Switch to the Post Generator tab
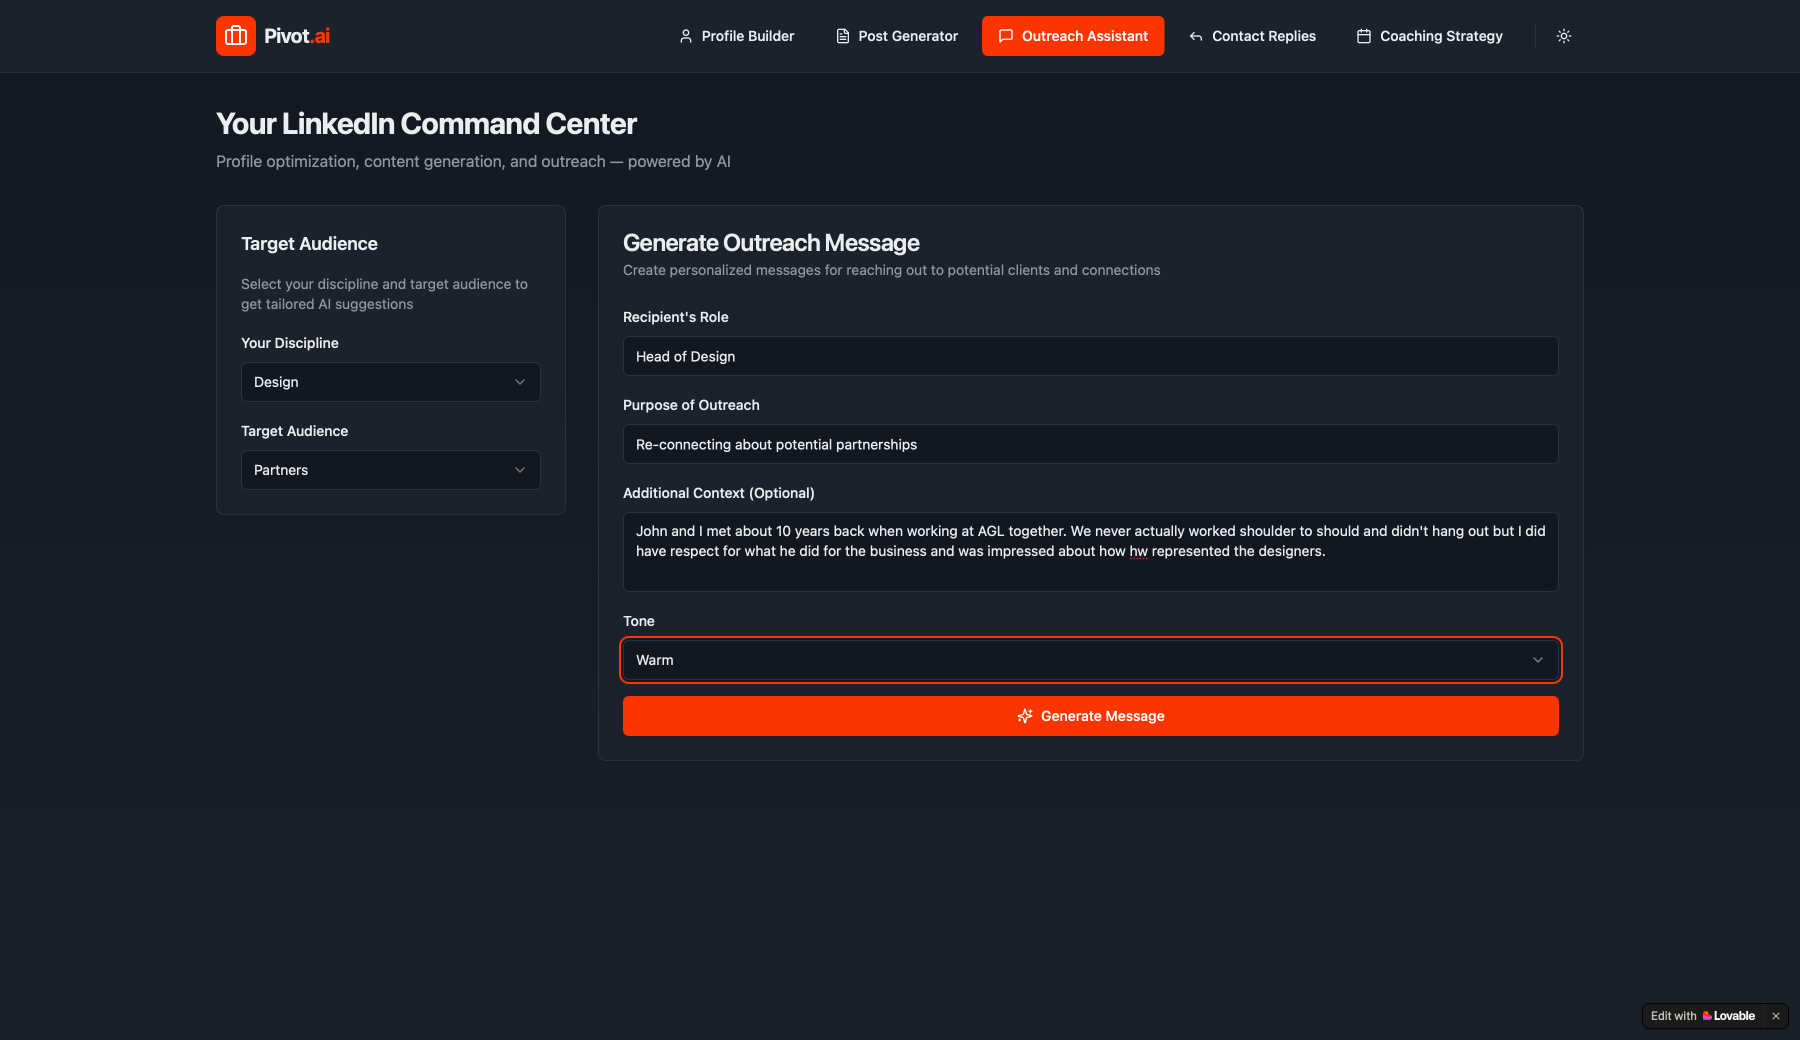Screen dimensions: 1800x1040 [x=896, y=36]
